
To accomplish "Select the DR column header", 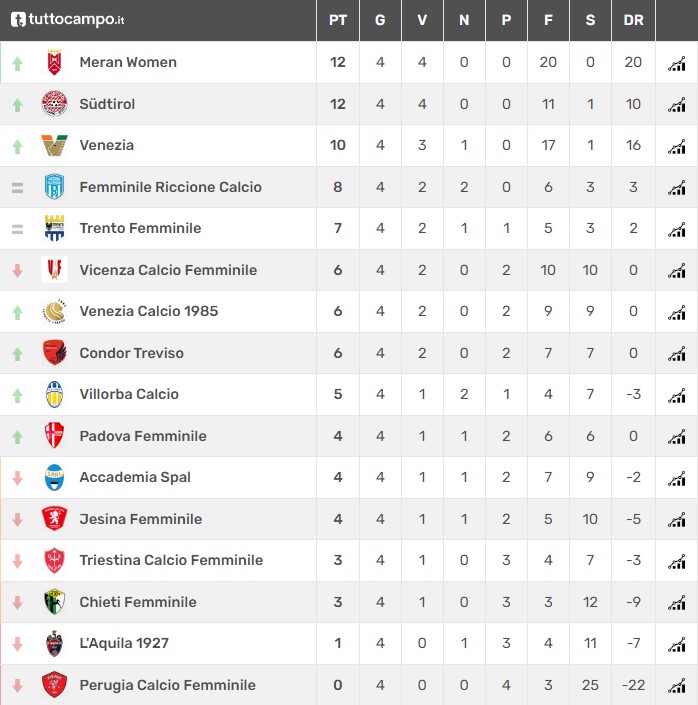I will pos(633,20).
